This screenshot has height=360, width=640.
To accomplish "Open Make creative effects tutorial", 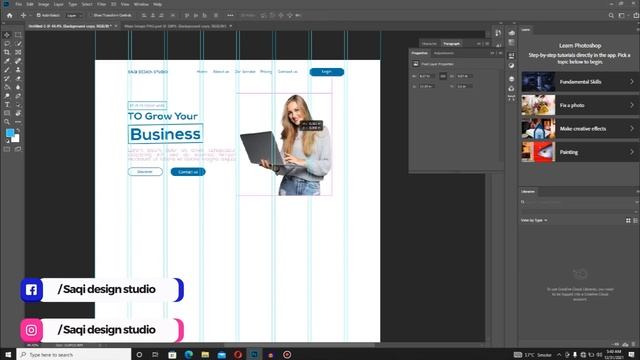I will click(x=579, y=129).
